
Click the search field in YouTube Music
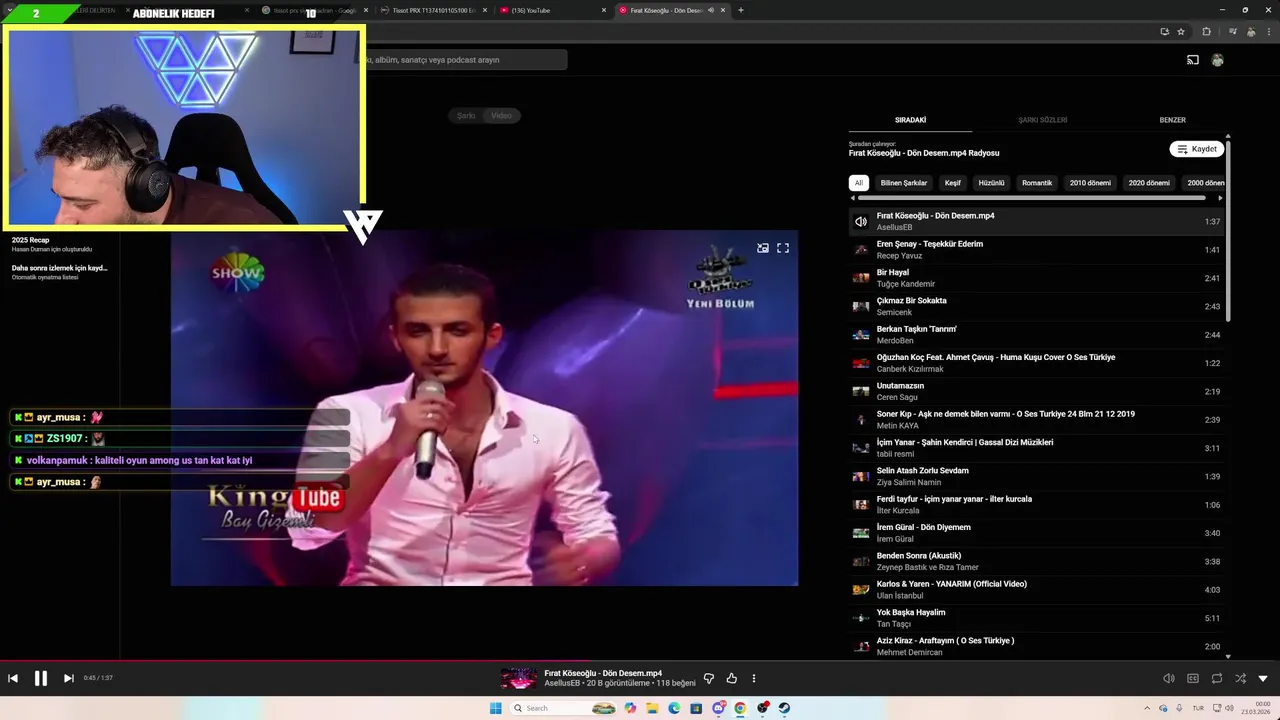(x=465, y=60)
